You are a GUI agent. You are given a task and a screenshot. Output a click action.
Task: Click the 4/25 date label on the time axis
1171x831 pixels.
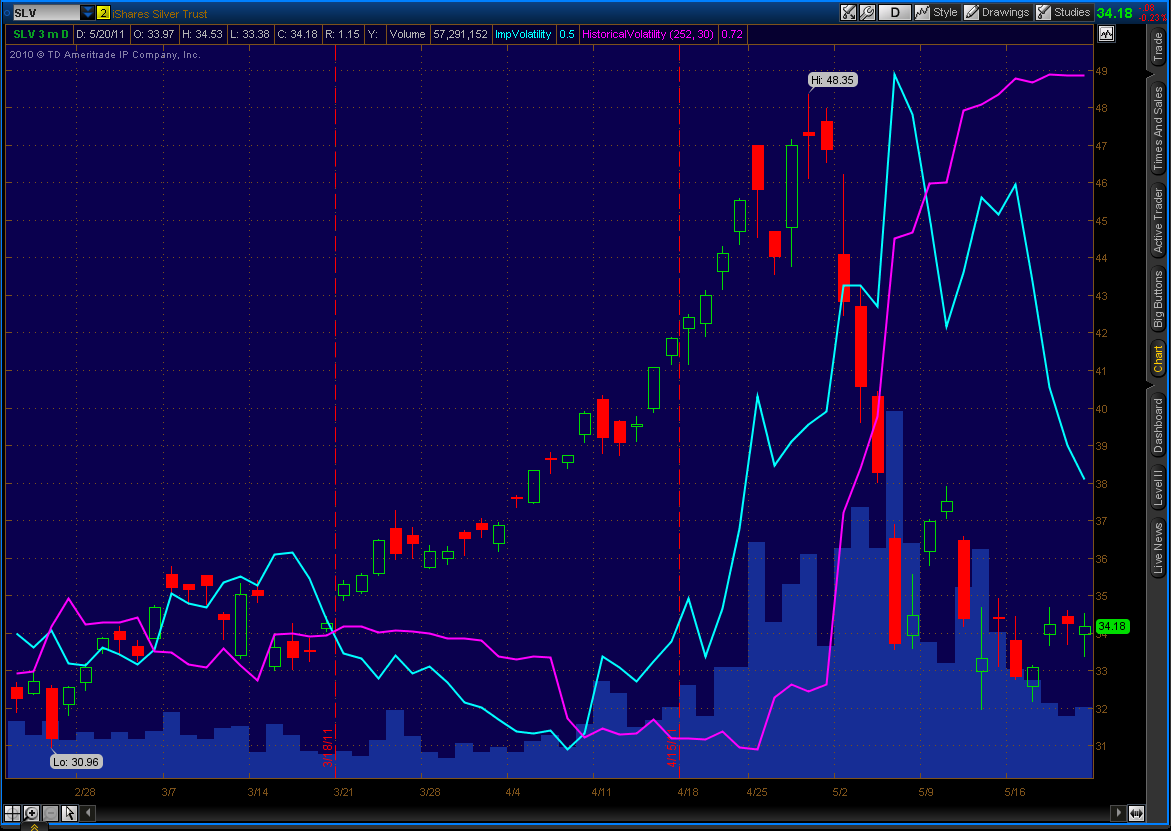(x=757, y=792)
